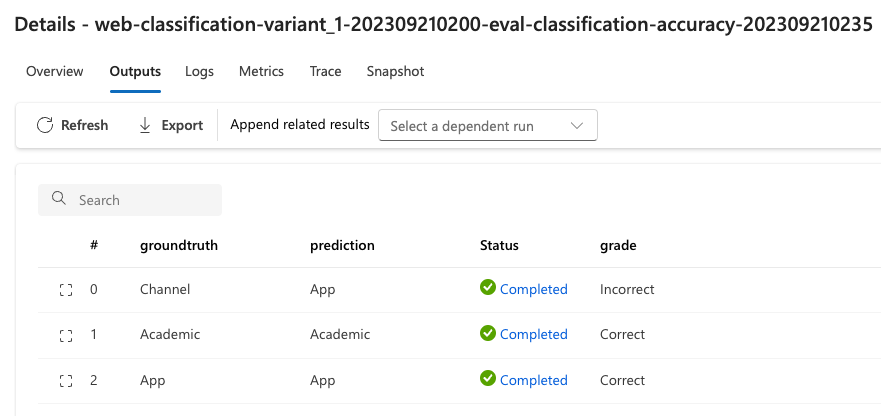Open the Logs tab
The height and width of the screenshot is (416, 881).
point(199,71)
